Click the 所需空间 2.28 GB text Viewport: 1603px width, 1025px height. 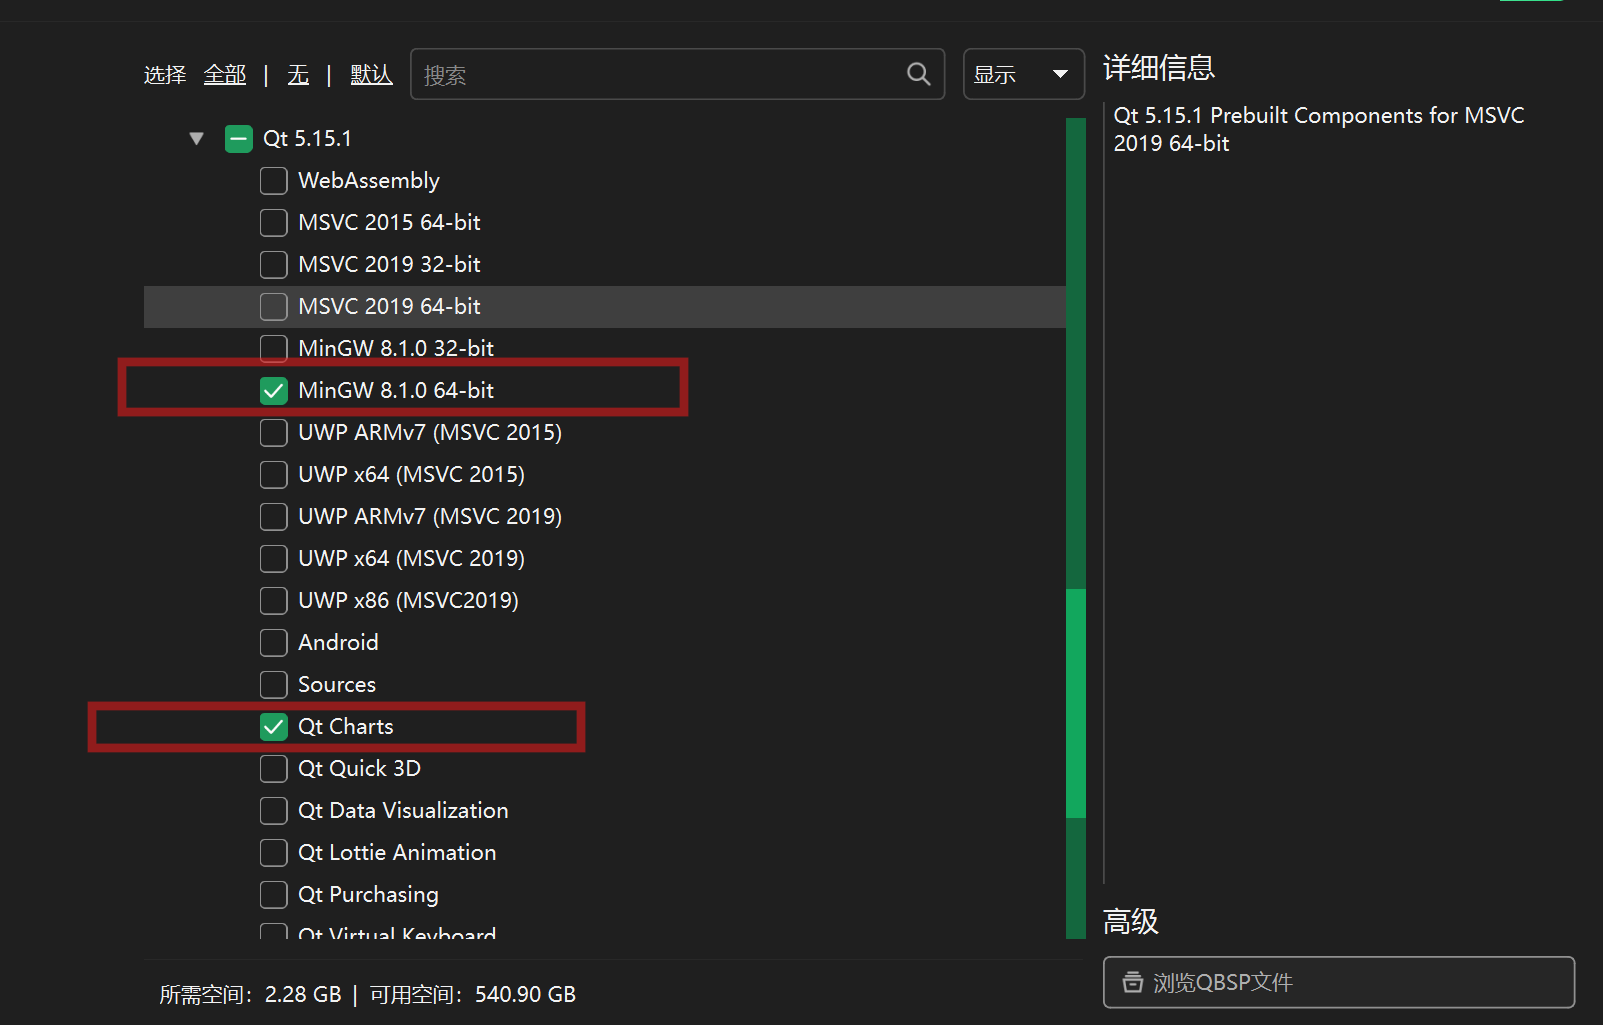coord(251,995)
